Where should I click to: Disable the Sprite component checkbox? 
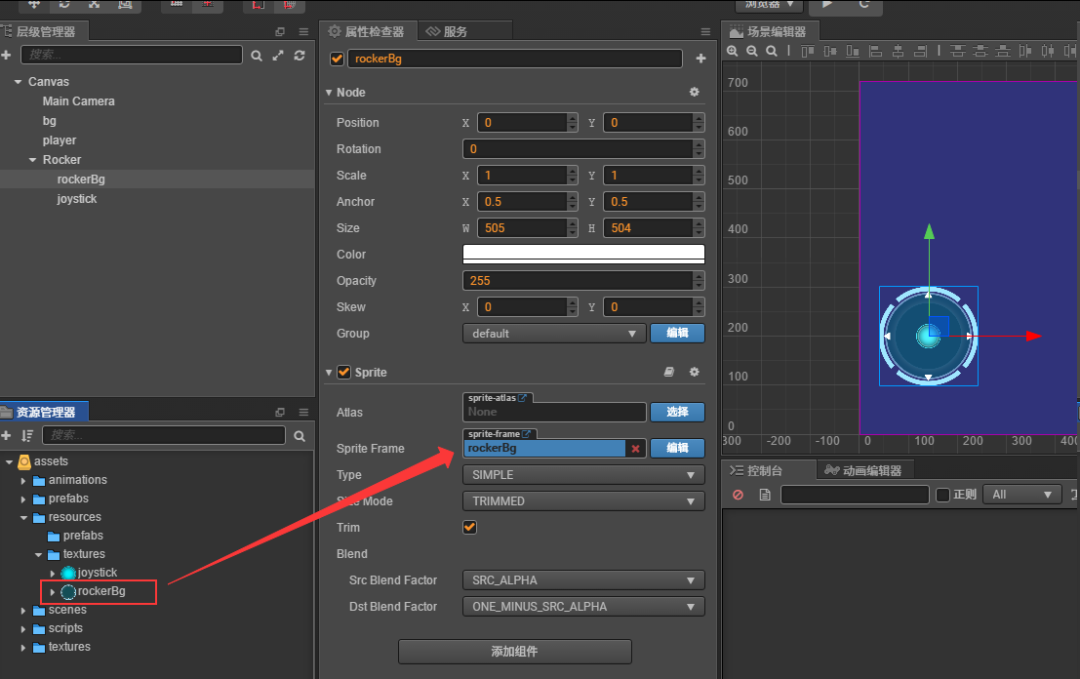coord(344,372)
